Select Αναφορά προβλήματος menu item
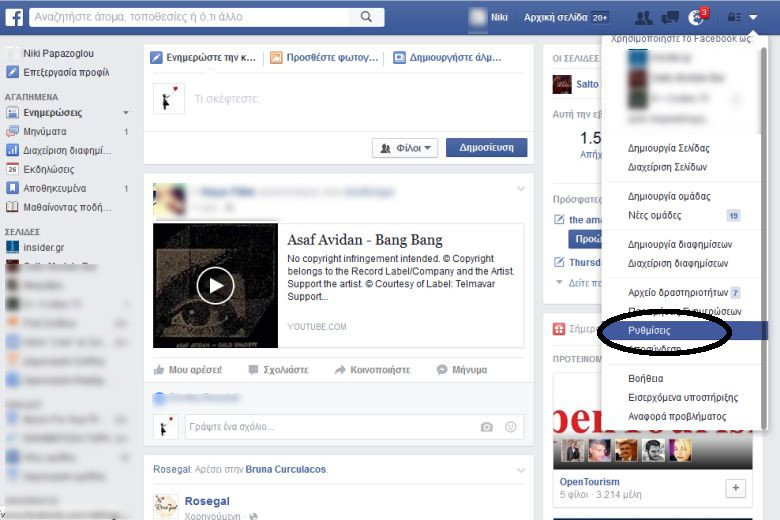The height and width of the screenshot is (520, 780). (677, 416)
